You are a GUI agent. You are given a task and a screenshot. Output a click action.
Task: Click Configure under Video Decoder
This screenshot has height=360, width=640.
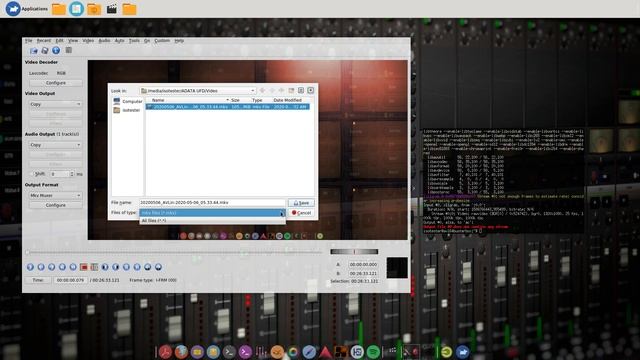point(56,83)
